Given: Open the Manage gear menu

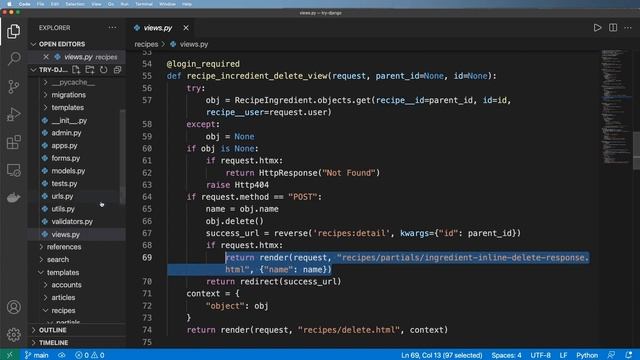Looking at the screenshot, I should [13, 335].
